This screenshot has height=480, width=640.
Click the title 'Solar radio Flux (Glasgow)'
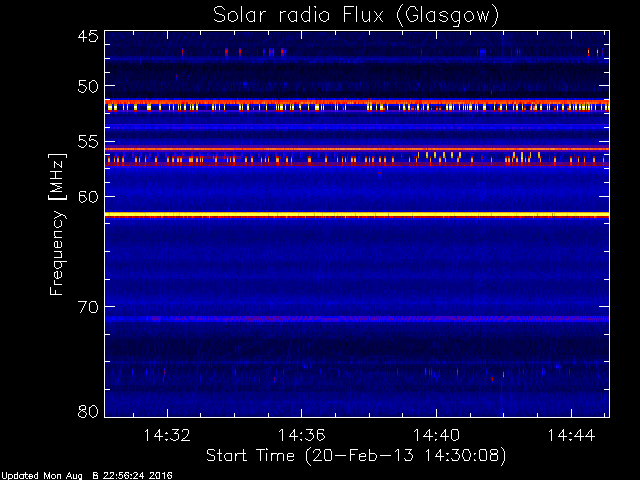[356, 16]
